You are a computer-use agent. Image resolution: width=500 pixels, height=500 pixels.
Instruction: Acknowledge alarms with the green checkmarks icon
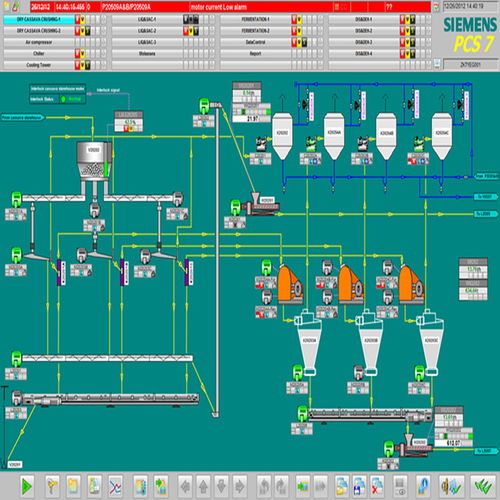(x=483, y=486)
